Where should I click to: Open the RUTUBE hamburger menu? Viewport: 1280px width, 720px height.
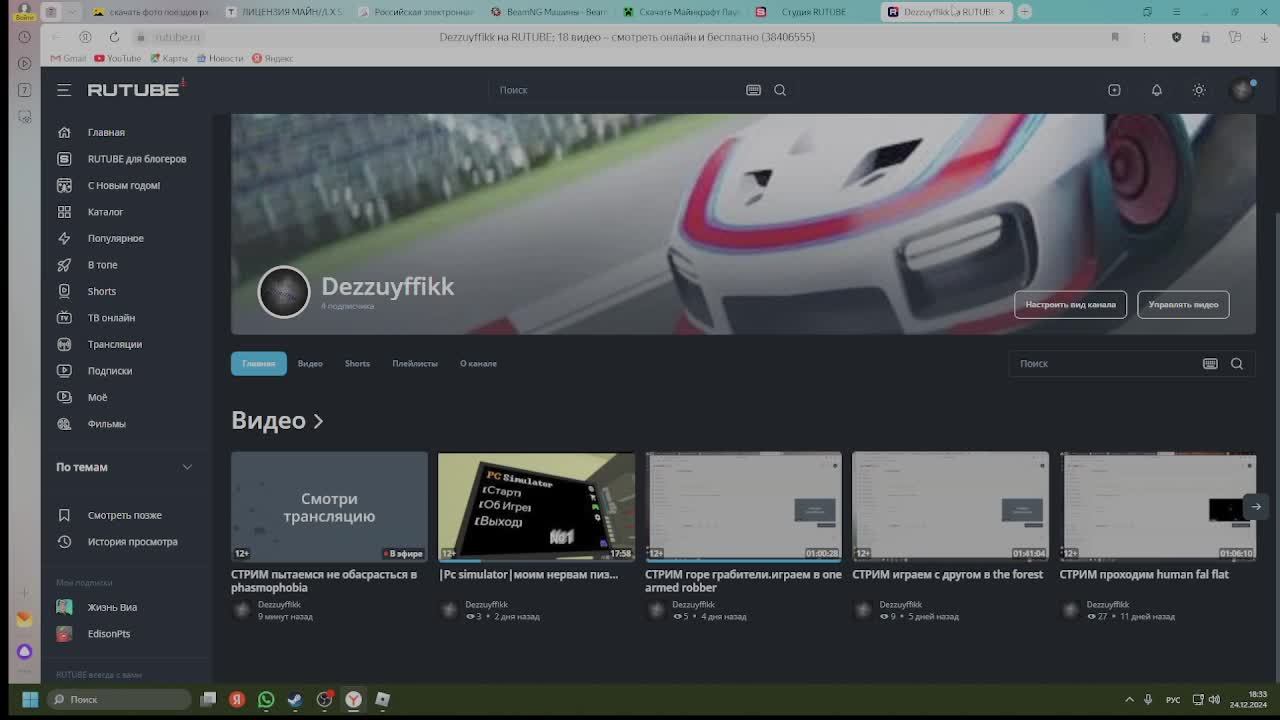64,90
